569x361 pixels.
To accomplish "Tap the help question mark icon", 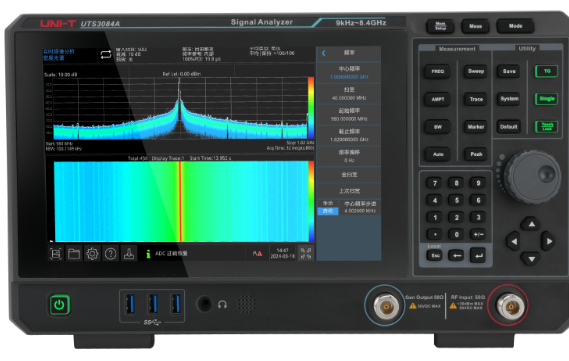I will [110, 253].
